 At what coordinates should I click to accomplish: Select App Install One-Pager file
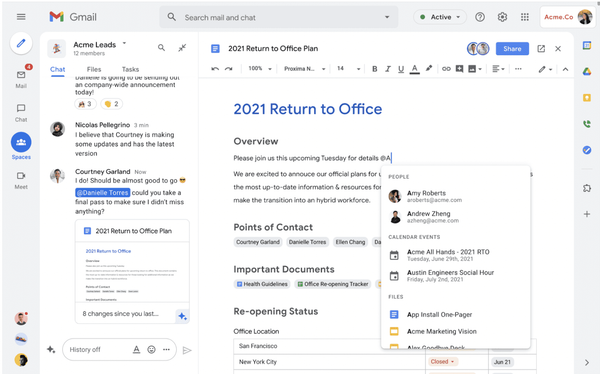click(x=455, y=314)
